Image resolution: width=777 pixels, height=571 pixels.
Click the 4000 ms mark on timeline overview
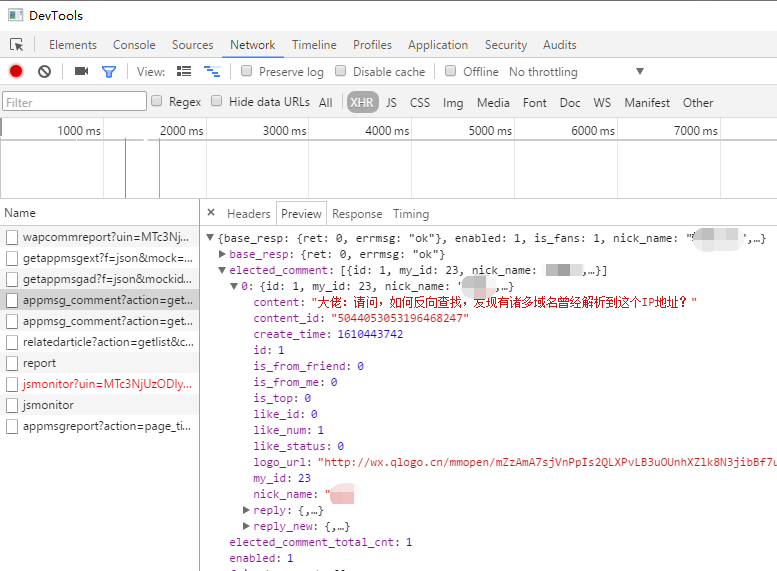[x=386, y=131]
